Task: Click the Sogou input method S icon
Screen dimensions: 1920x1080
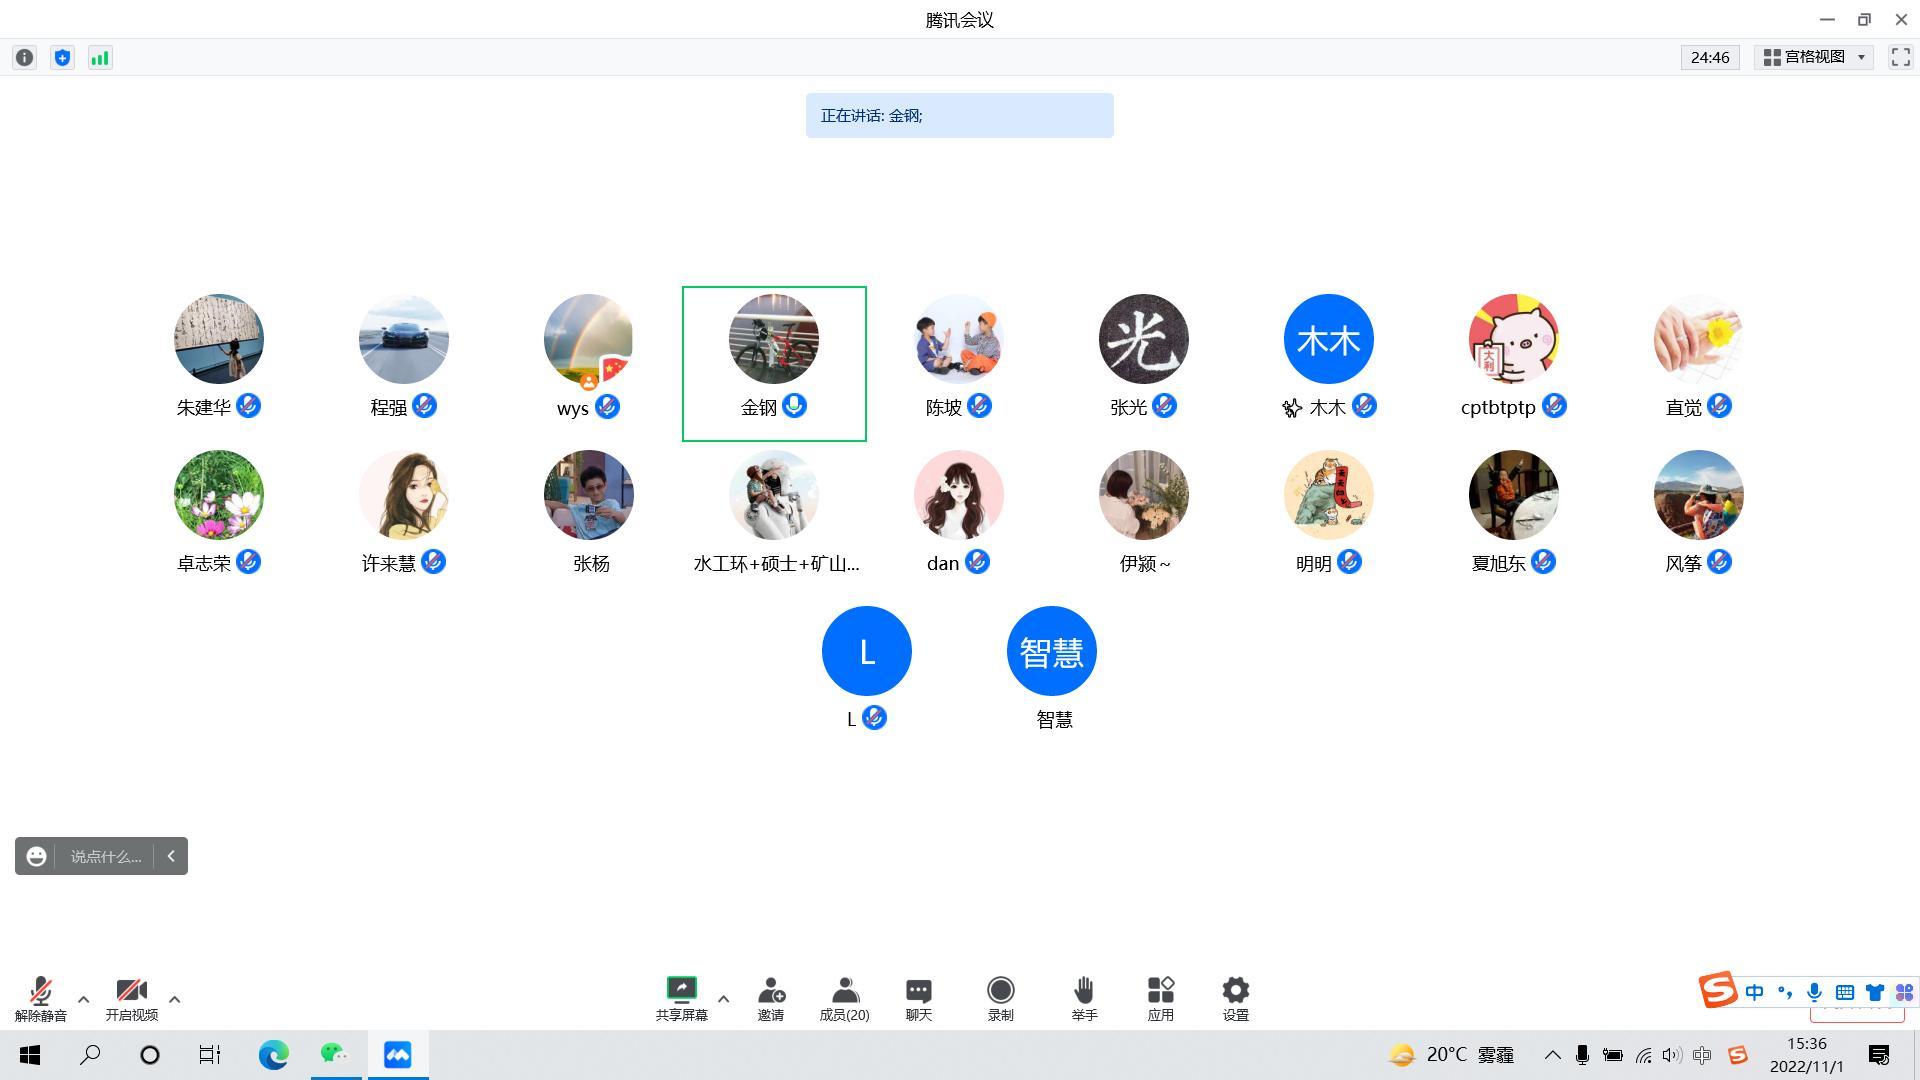Action: point(1717,991)
